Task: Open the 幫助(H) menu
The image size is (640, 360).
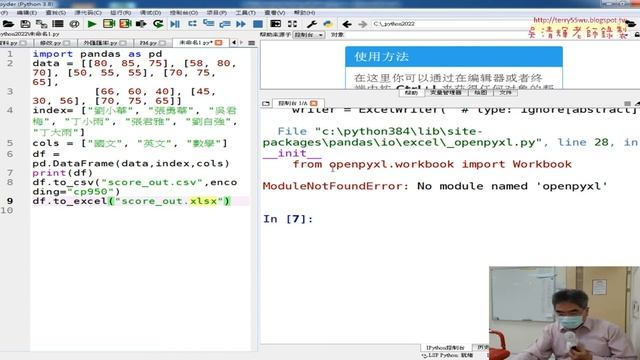Action: (x=304, y=13)
